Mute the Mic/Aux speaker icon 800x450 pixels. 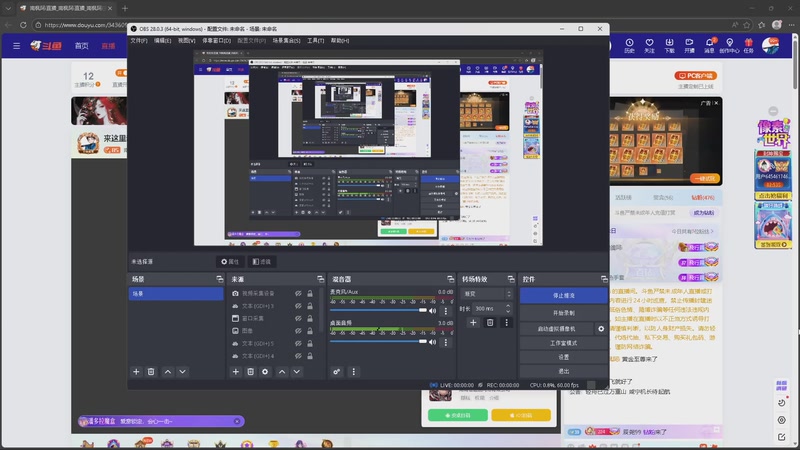[x=433, y=311]
